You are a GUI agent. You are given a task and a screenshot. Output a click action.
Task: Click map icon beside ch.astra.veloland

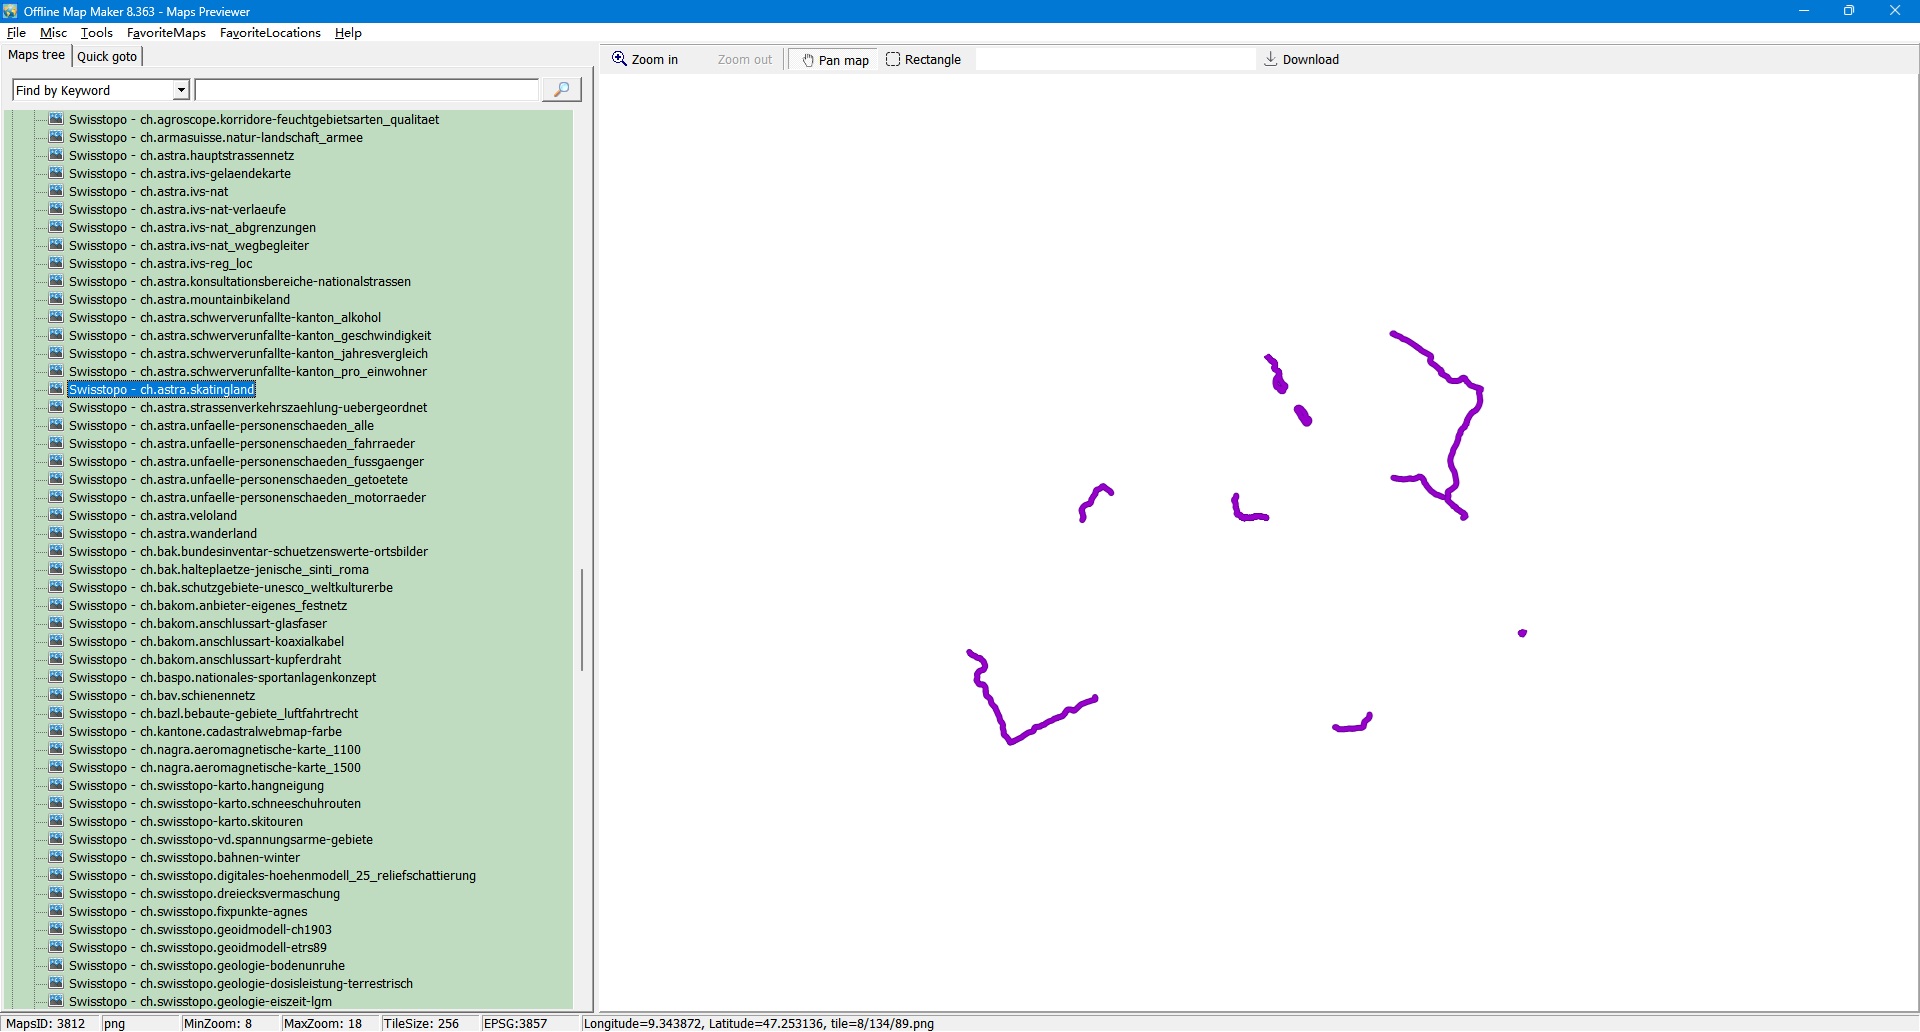[x=57, y=515]
